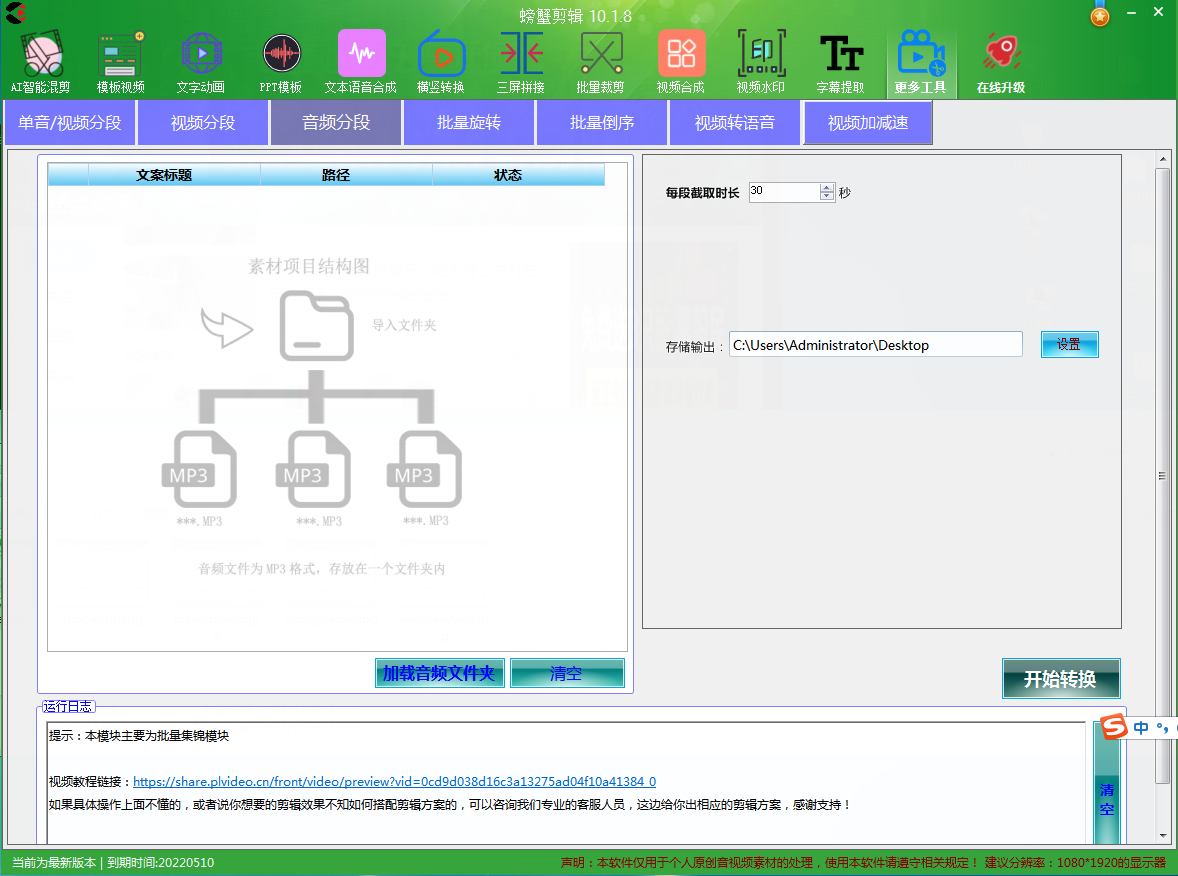This screenshot has height=876, width=1178.
Task: Click the 提示：本模块主要为批量集锦模块 log line
Action: (139, 736)
